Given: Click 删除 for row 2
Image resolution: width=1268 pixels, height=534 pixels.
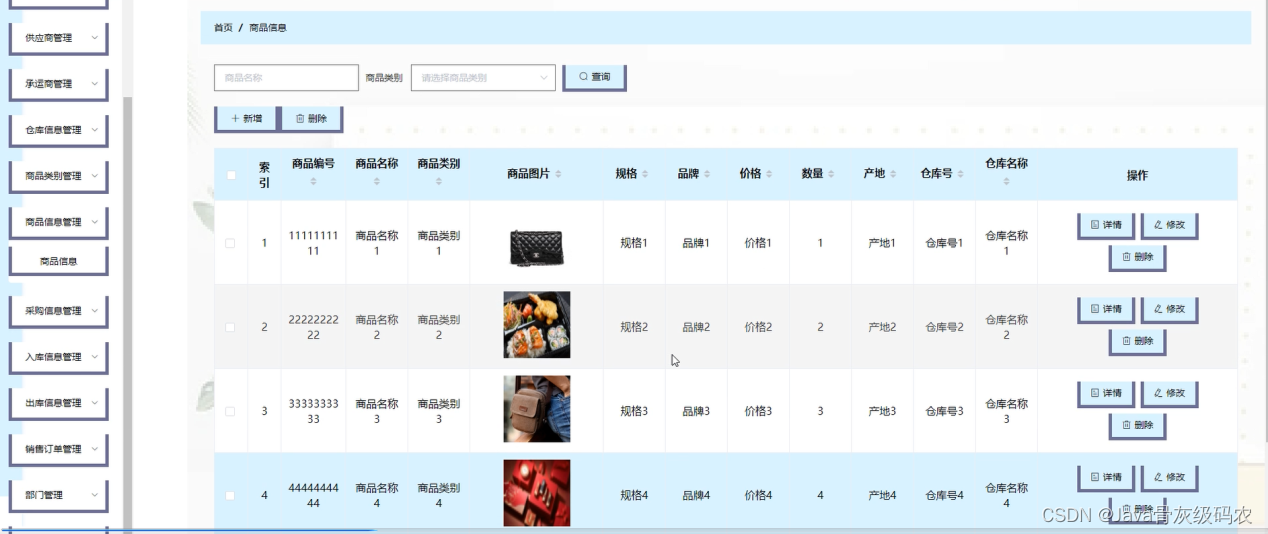Looking at the screenshot, I should pos(1137,341).
